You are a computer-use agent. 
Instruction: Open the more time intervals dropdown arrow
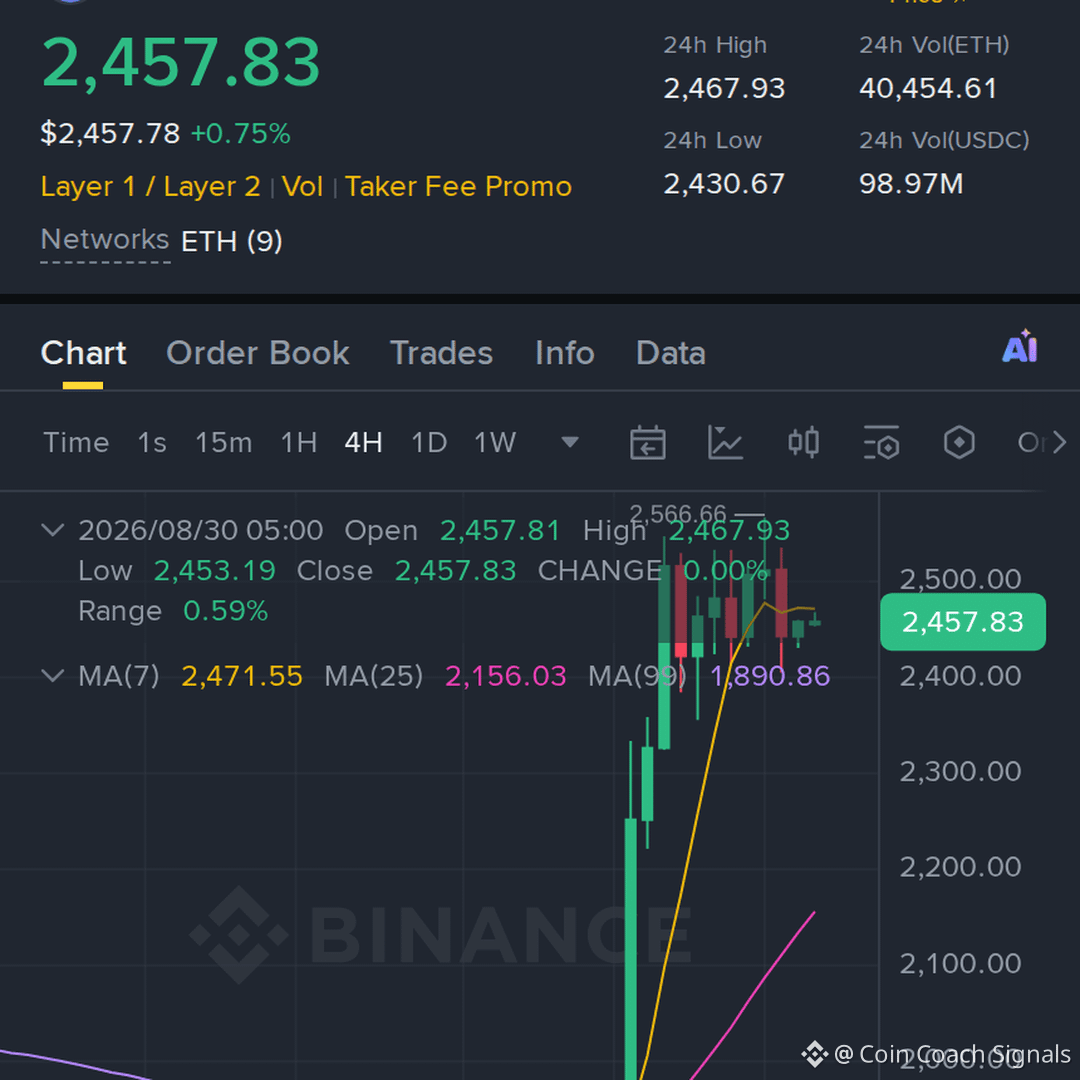[x=570, y=442]
